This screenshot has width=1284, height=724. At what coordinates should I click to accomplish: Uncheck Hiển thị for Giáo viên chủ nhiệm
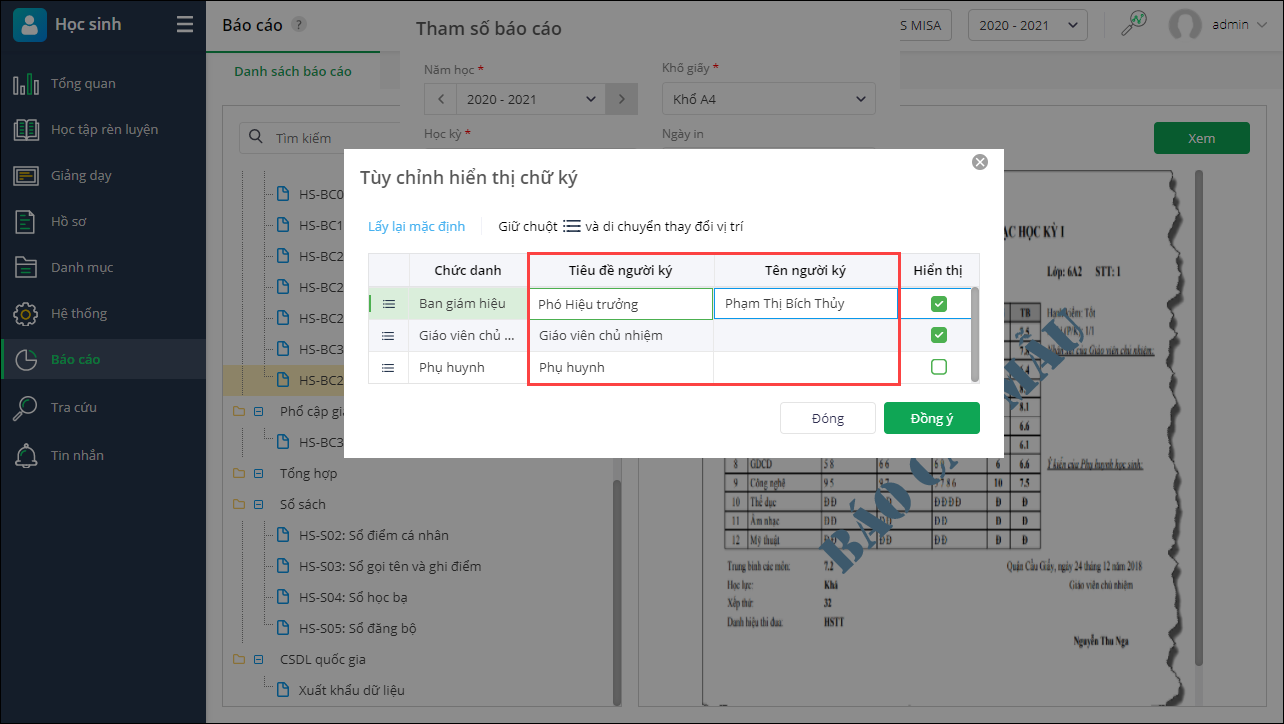point(939,335)
